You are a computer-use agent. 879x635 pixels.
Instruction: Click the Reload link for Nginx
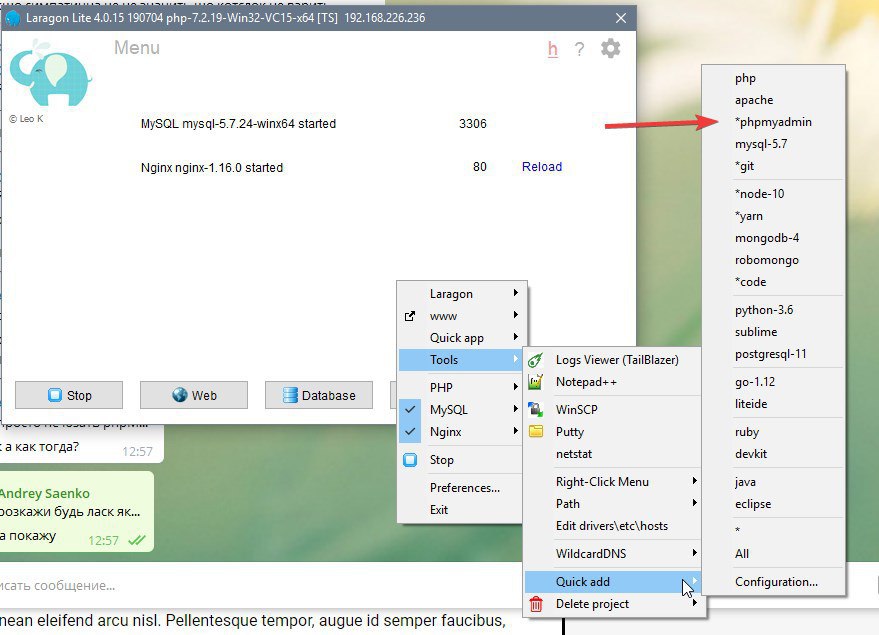[542, 167]
